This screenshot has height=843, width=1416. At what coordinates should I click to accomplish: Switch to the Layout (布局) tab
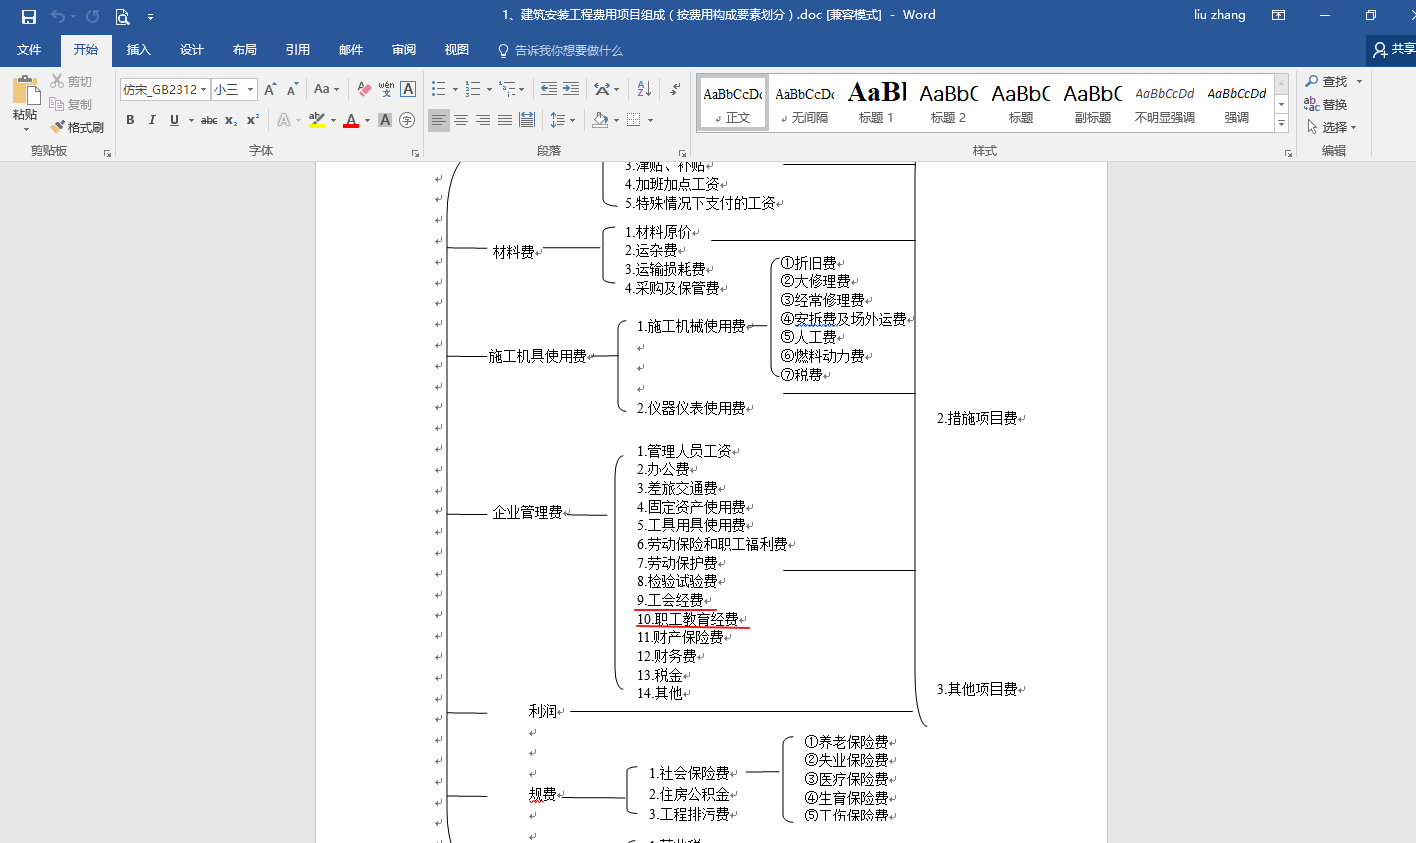pyautogui.click(x=244, y=50)
